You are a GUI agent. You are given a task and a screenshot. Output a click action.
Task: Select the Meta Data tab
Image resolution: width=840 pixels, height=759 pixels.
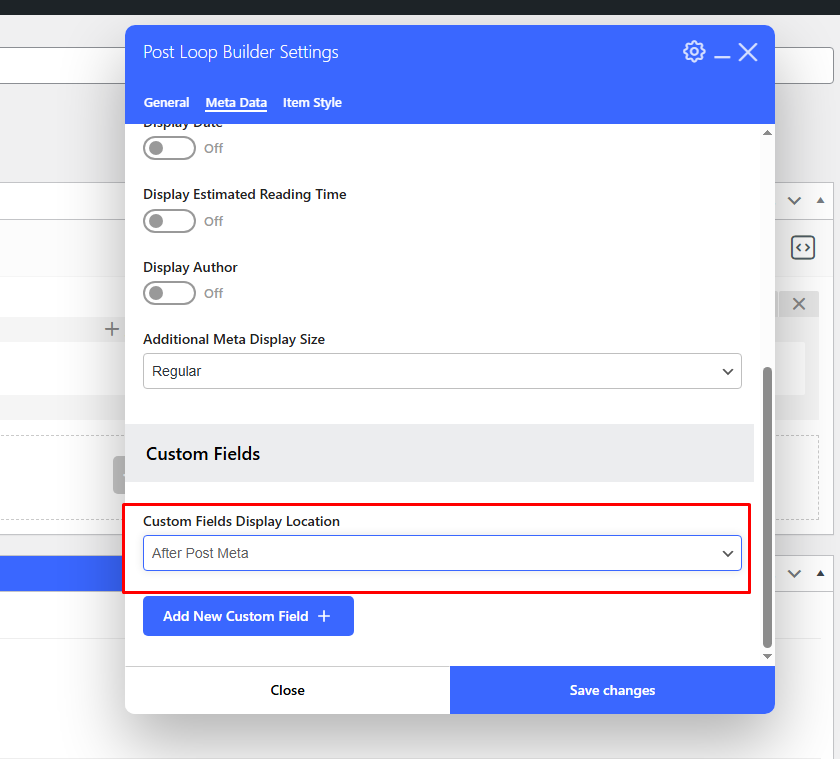(x=236, y=103)
